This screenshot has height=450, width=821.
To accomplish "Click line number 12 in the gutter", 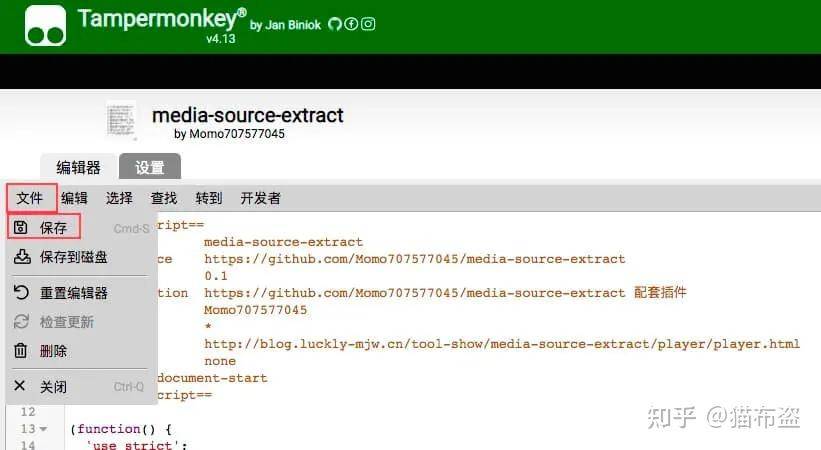I will [x=28, y=412].
